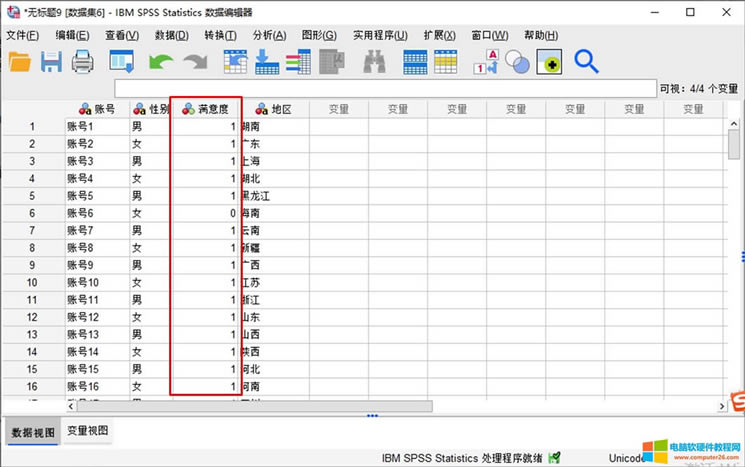Click the Open data document folder icon
Image resolution: width=745 pixels, height=467 pixels.
pyautogui.click(x=20, y=62)
